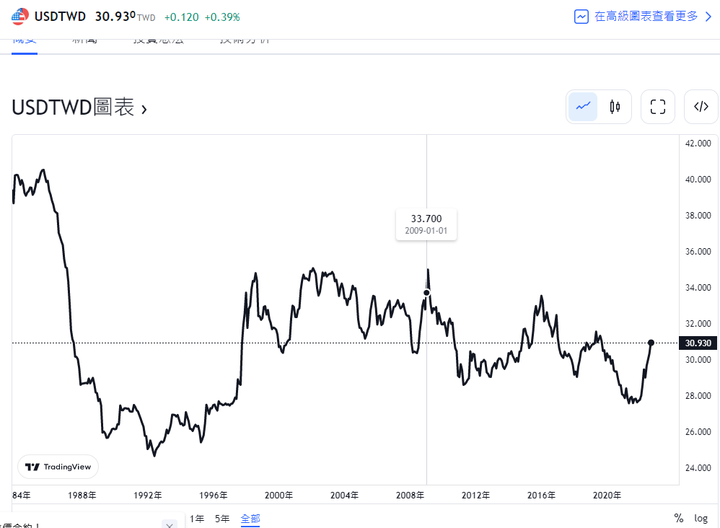Open embed code icon button
This screenshot has width=720, height=528.
pyautogui.click(x=701, y=107)
